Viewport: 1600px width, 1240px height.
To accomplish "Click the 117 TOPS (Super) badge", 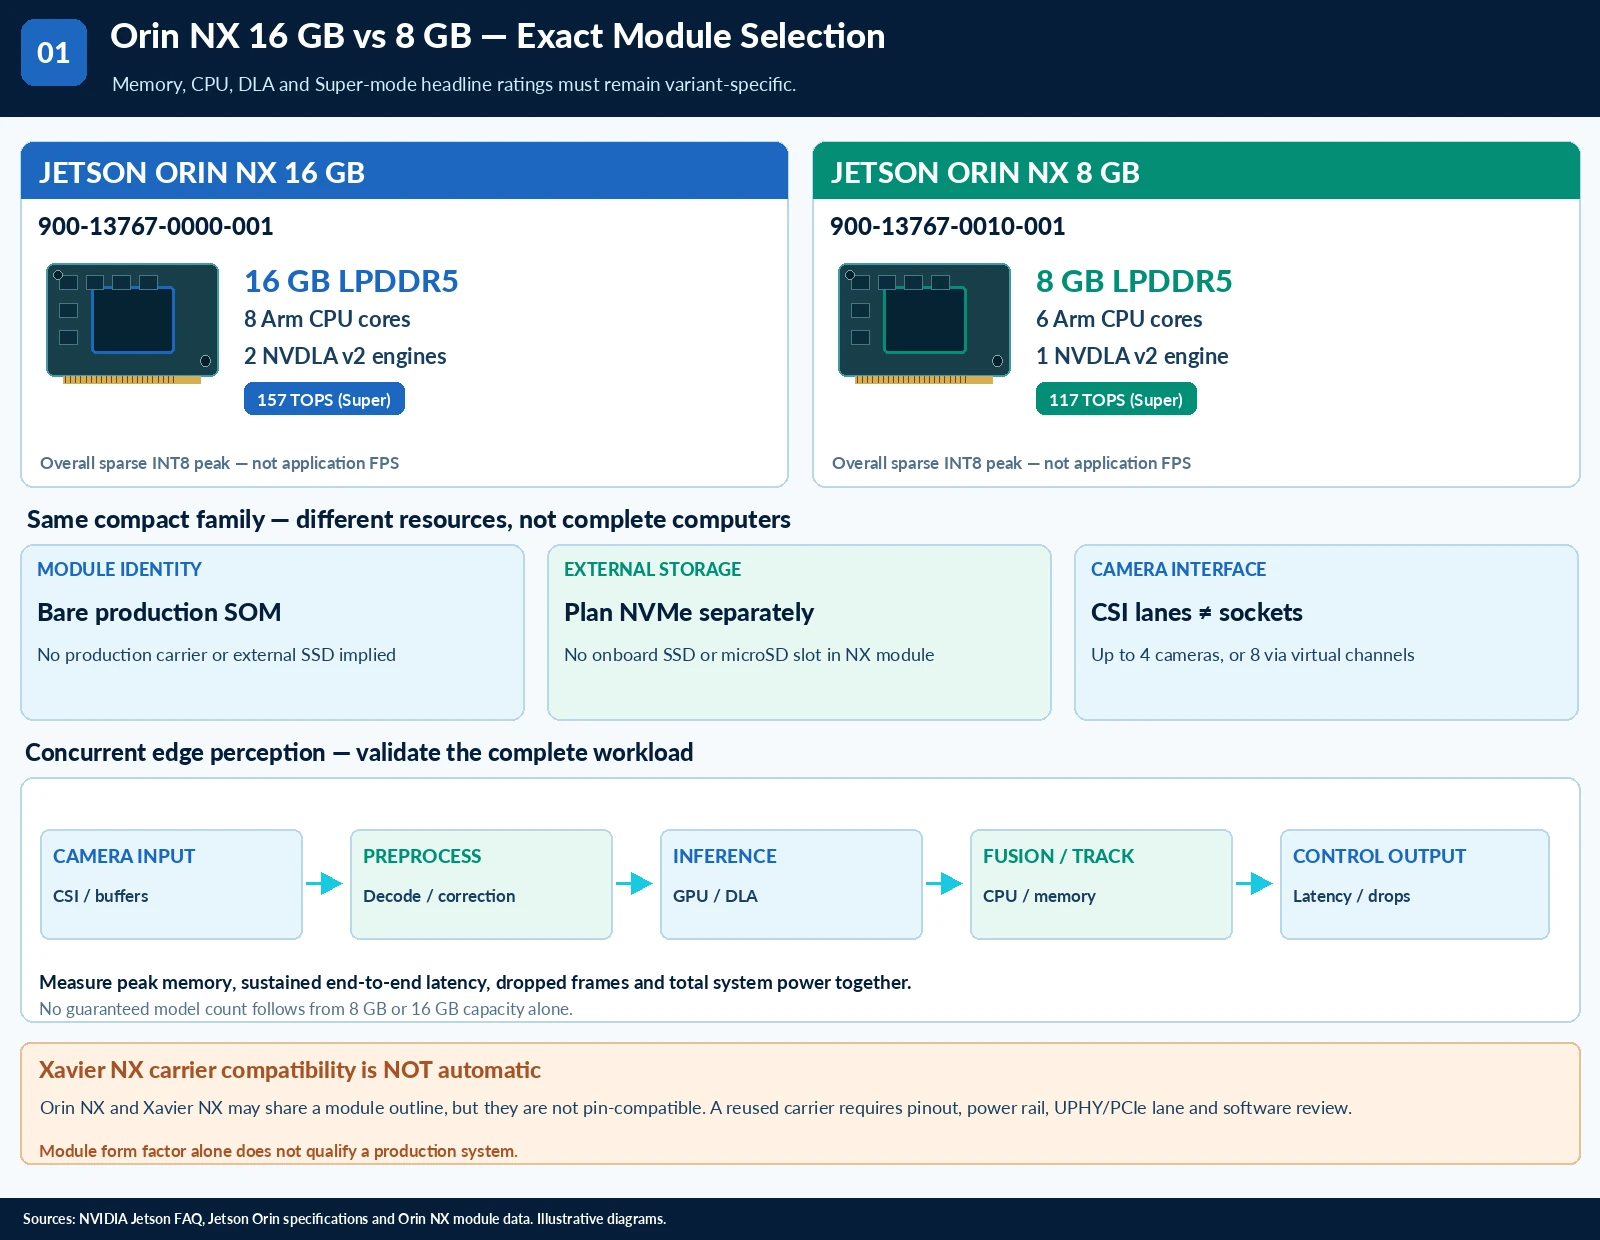I will (1116, 399).
